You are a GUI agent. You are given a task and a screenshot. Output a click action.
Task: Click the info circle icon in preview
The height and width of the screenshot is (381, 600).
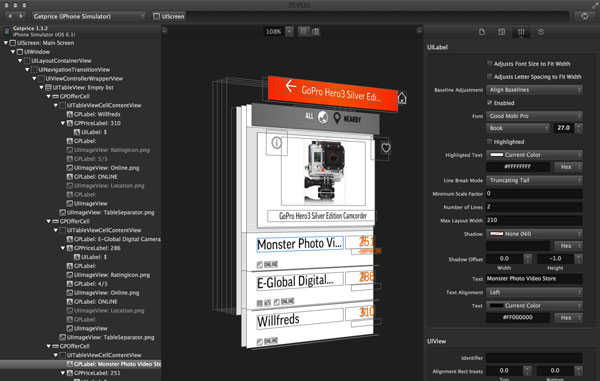(x=276, y=143)
